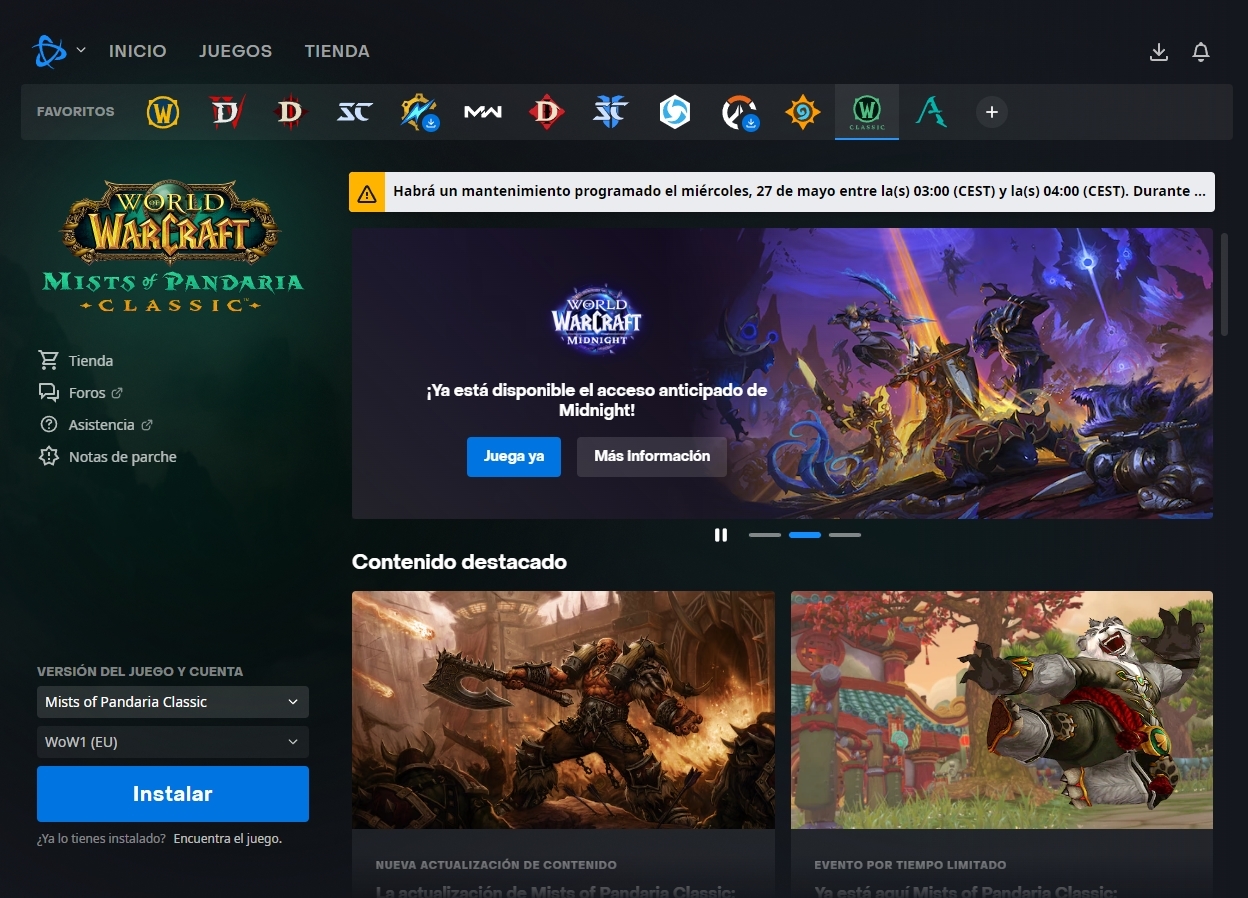Click the NUEVA ACTUALIZACIÓN DE CONTENIDO label
This screenshot has width=1248, height=898.
tap(496, 865)
